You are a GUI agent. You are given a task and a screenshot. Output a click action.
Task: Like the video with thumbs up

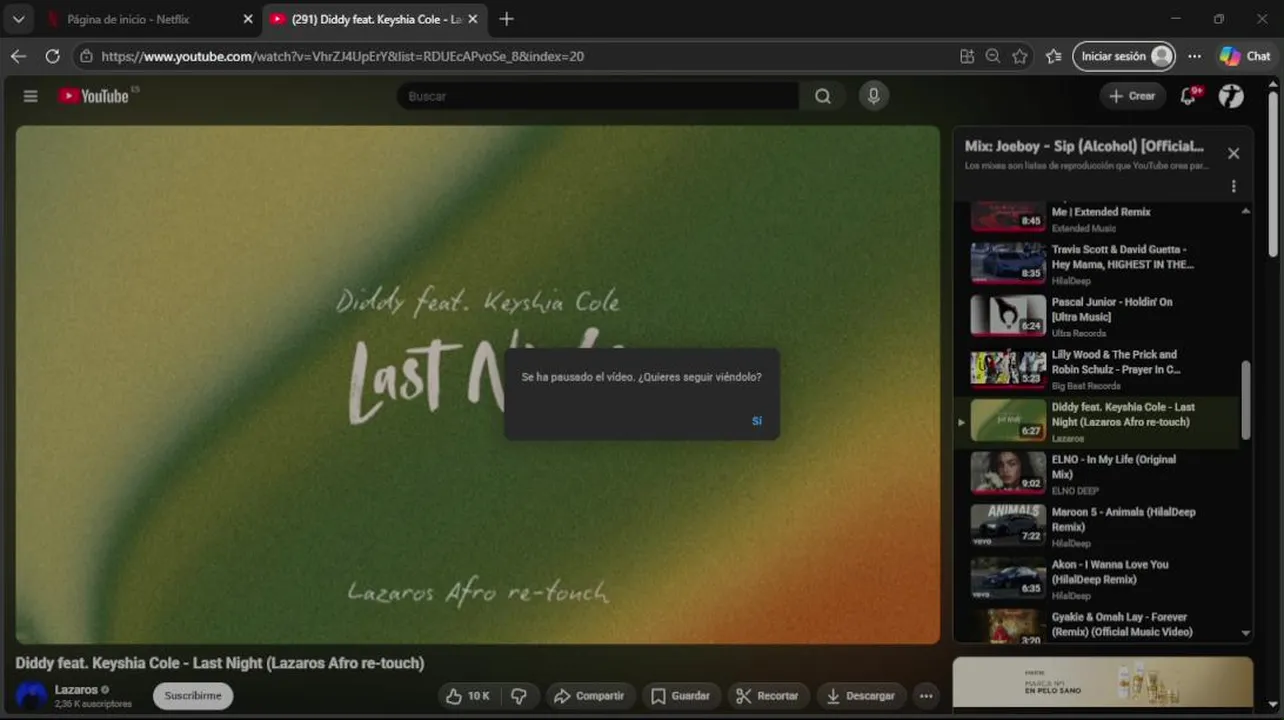[x=467, y=696]
